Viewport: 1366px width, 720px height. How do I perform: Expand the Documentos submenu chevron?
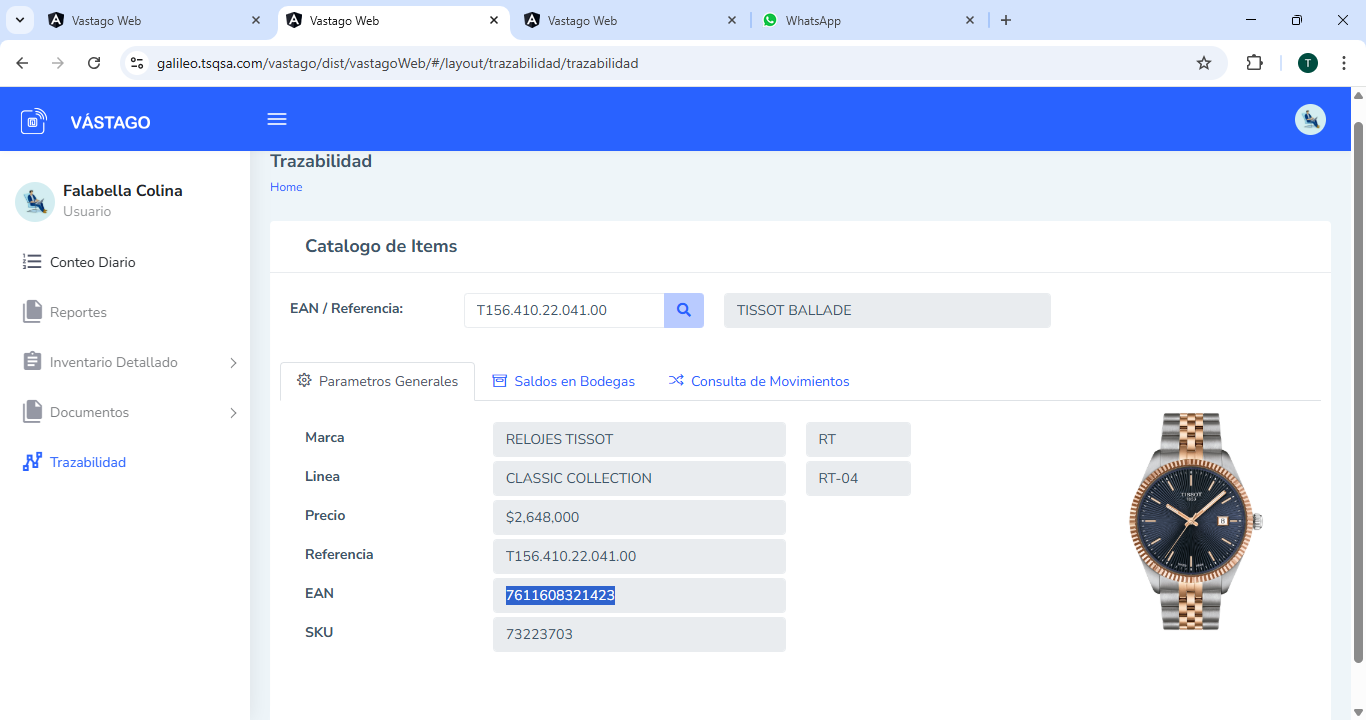(x=234, y=413)
